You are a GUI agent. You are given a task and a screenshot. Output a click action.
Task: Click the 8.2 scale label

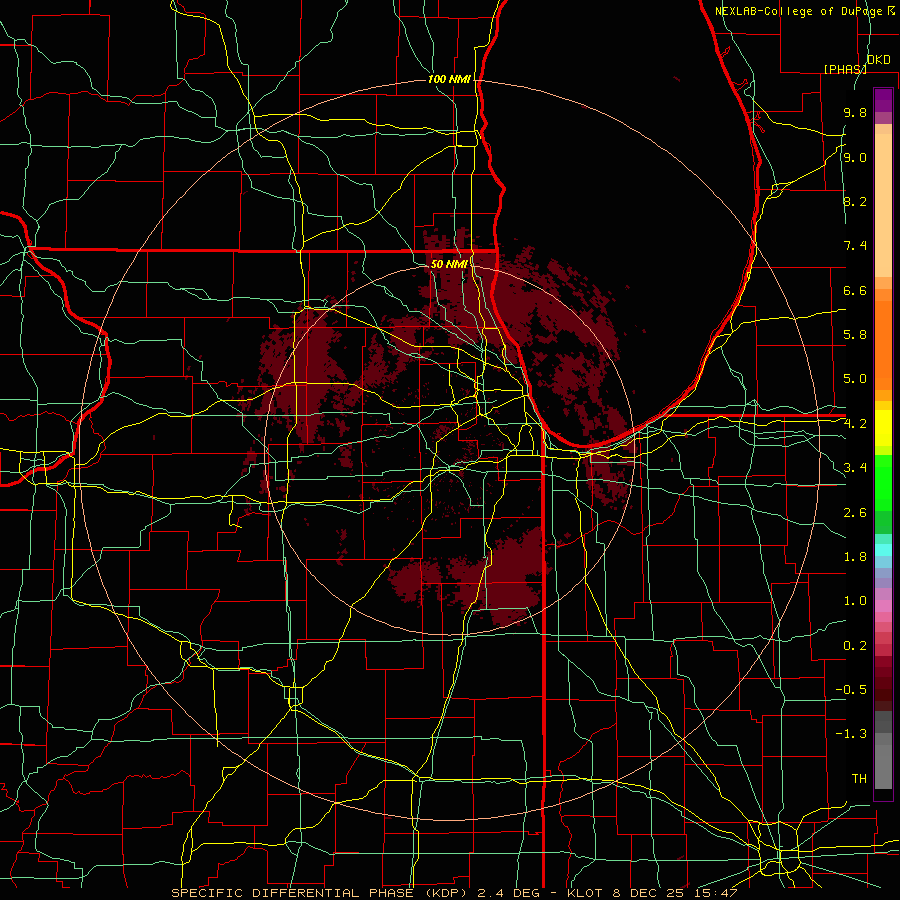pos(855,202)
